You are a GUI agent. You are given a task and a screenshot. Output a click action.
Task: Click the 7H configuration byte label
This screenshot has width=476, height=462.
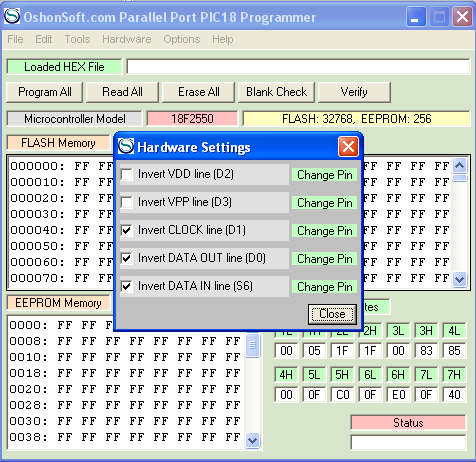454,375
